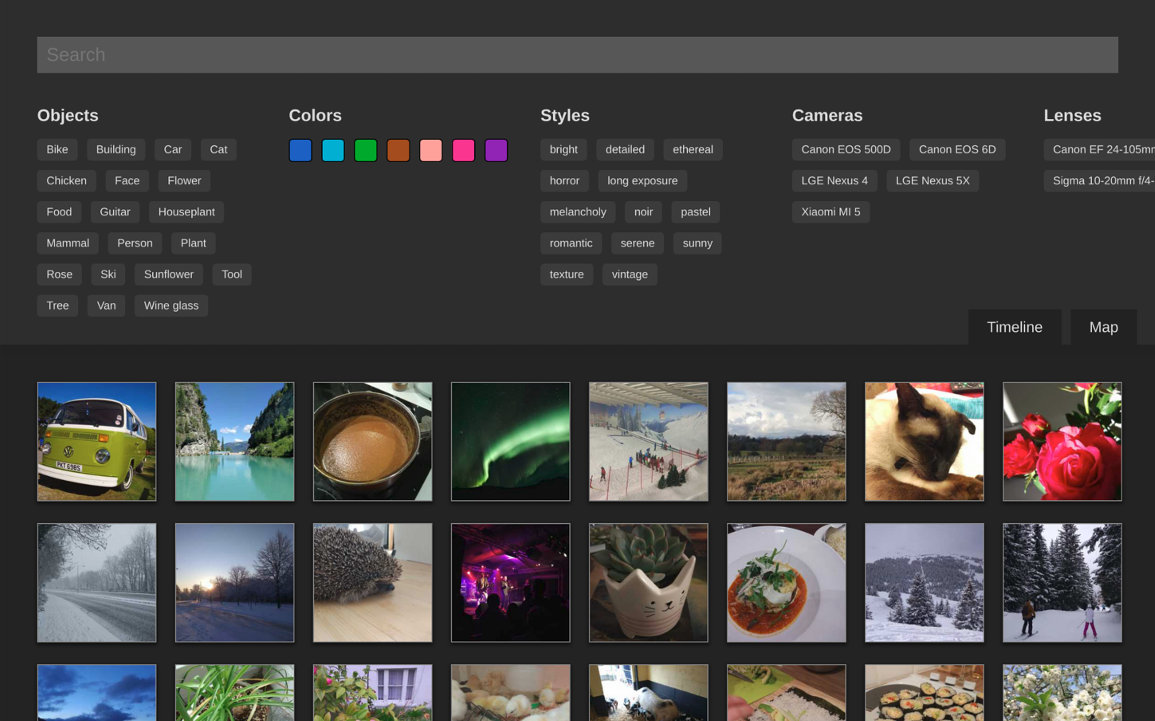This screenshot has height=721, width=1155.
Task: View the hedgehog photo thumbnail
Action: [x=372, y=582]
